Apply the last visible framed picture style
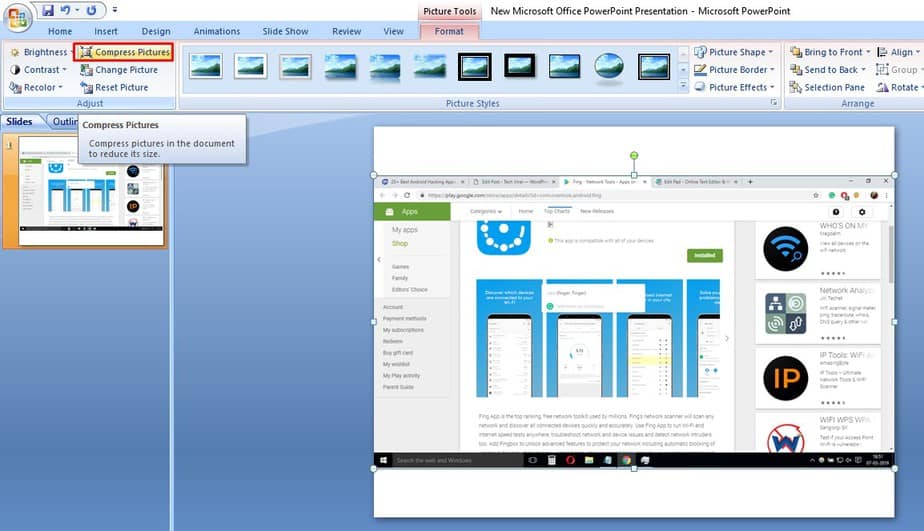The width and height of the screenshot is (924, 531). point(654,66)
